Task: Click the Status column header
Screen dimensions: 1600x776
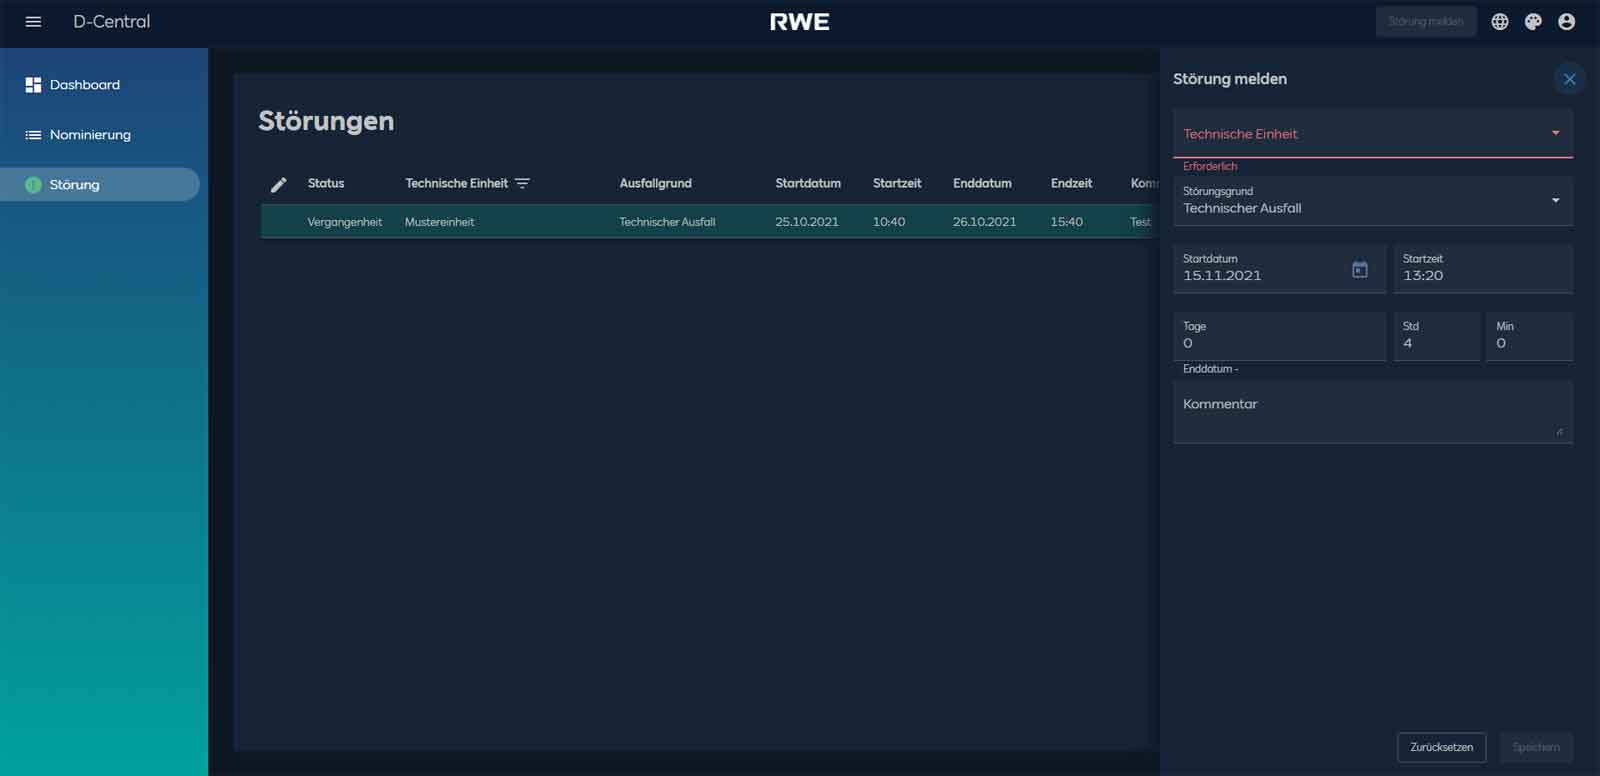Action: tap(326, 184)
